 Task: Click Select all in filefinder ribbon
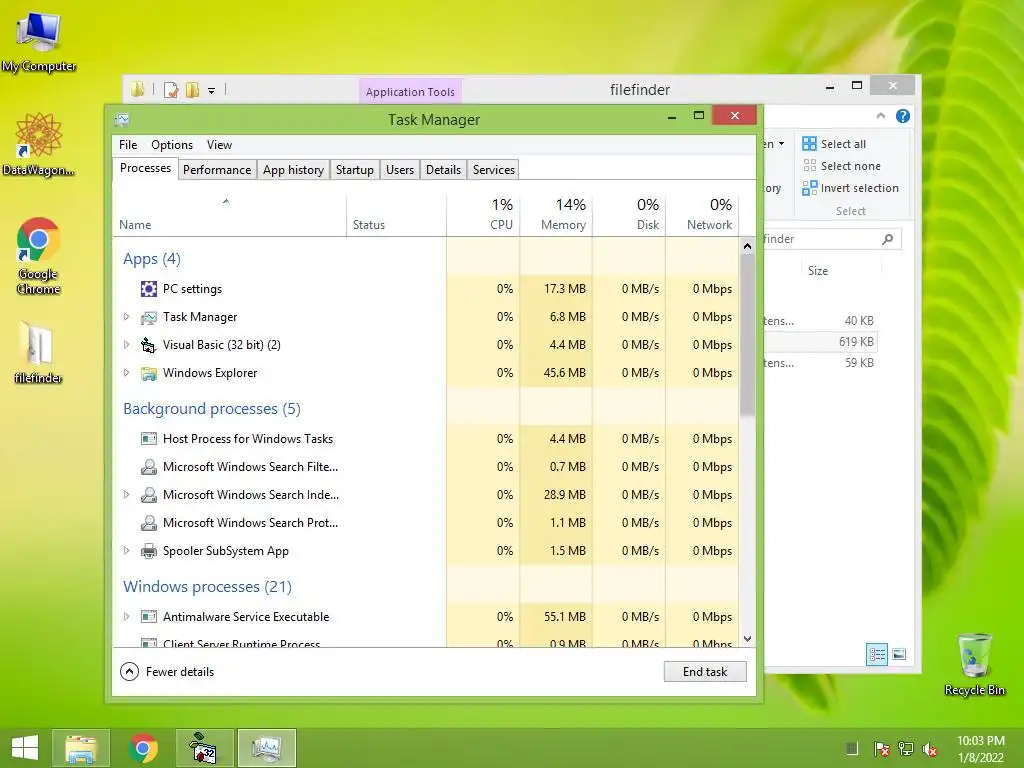835,144
